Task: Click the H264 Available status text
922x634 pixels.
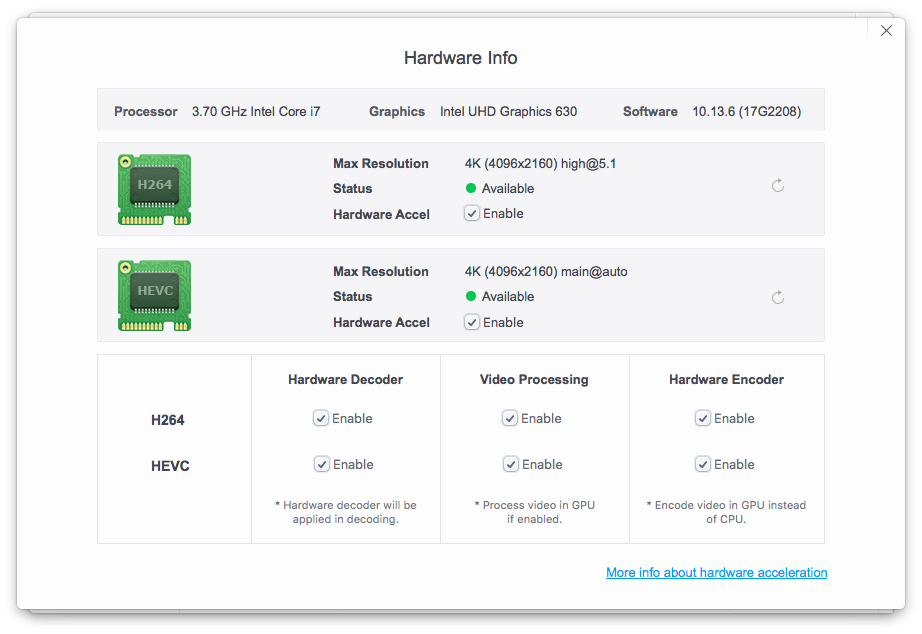Action: [x=507, y=188]
